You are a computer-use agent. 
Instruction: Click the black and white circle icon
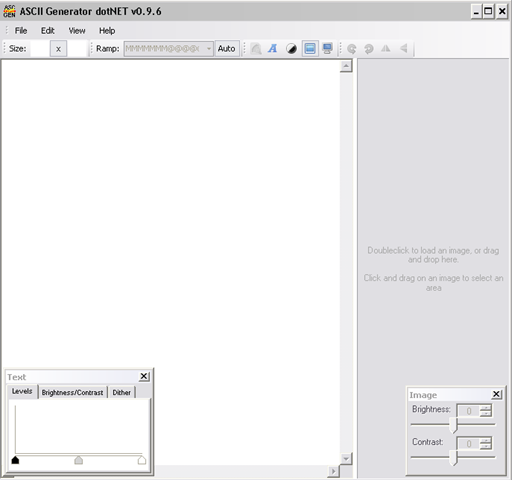tap(291, 49)
